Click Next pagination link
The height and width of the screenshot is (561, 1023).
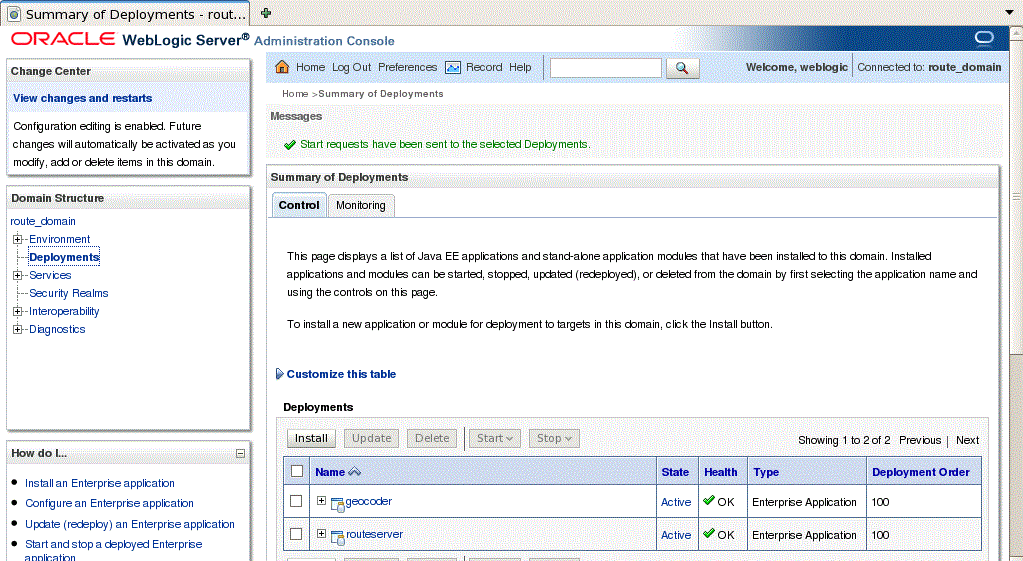pos(968,440)
